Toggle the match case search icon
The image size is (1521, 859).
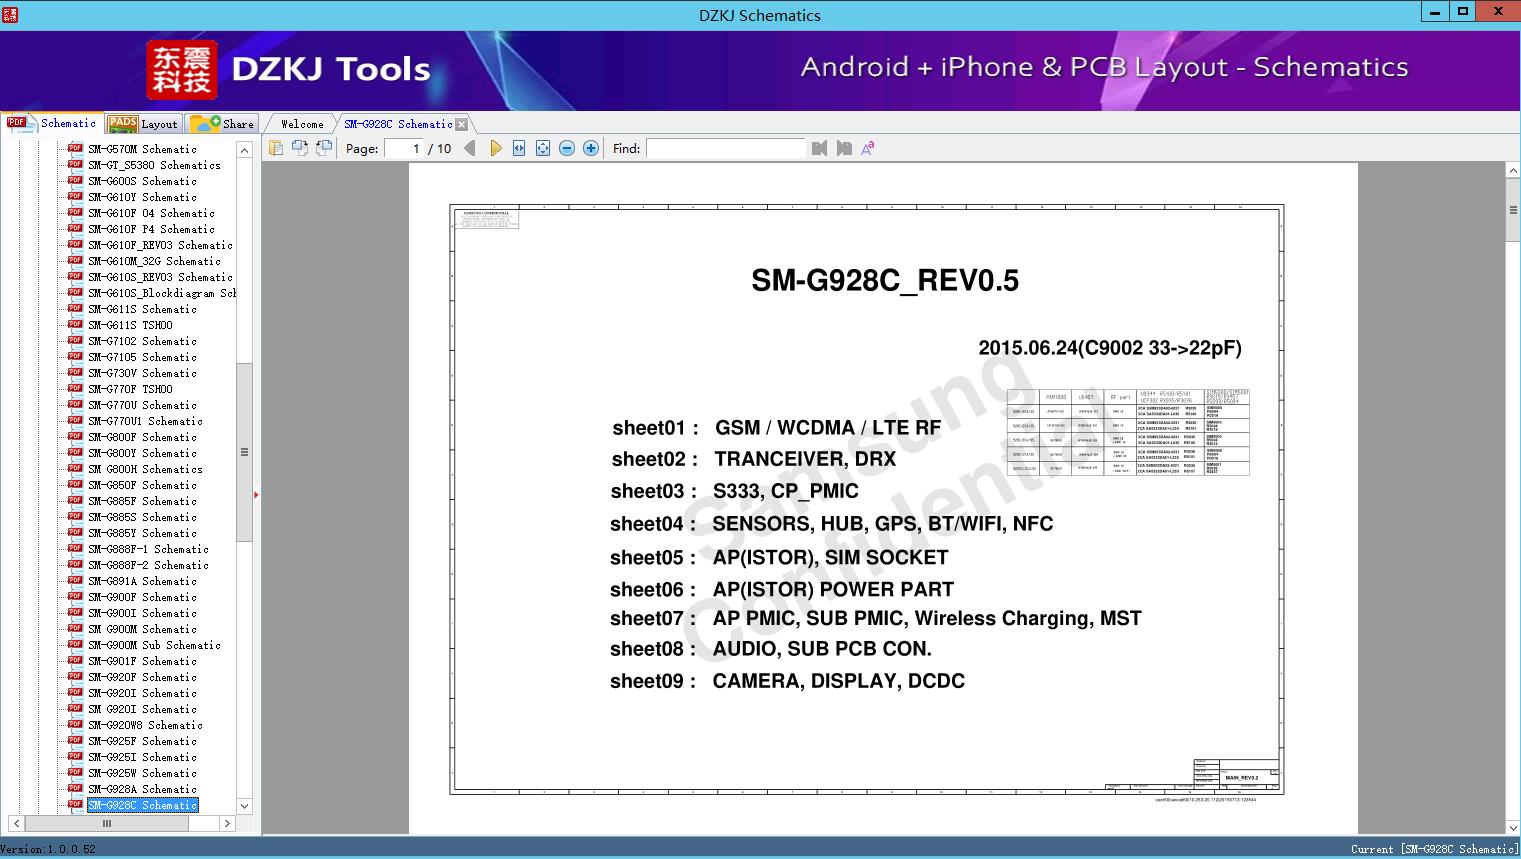(x=868, y=148)
